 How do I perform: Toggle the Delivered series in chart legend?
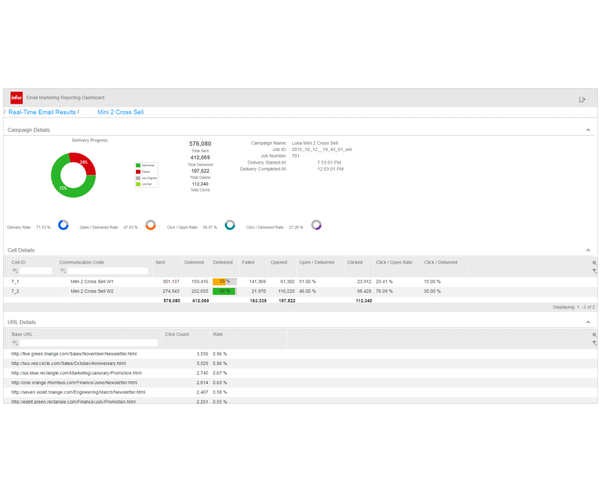point(145,165)
